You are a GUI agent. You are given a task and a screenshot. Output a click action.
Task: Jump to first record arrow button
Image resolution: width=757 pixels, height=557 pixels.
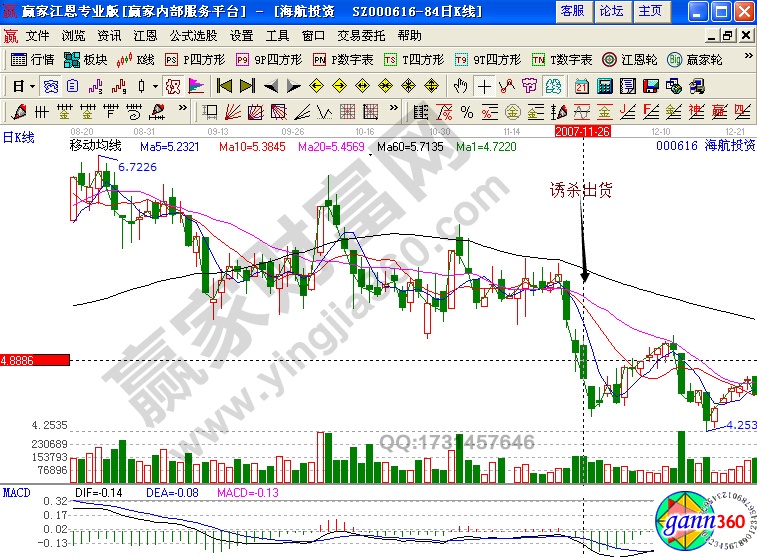click(225, 85)
